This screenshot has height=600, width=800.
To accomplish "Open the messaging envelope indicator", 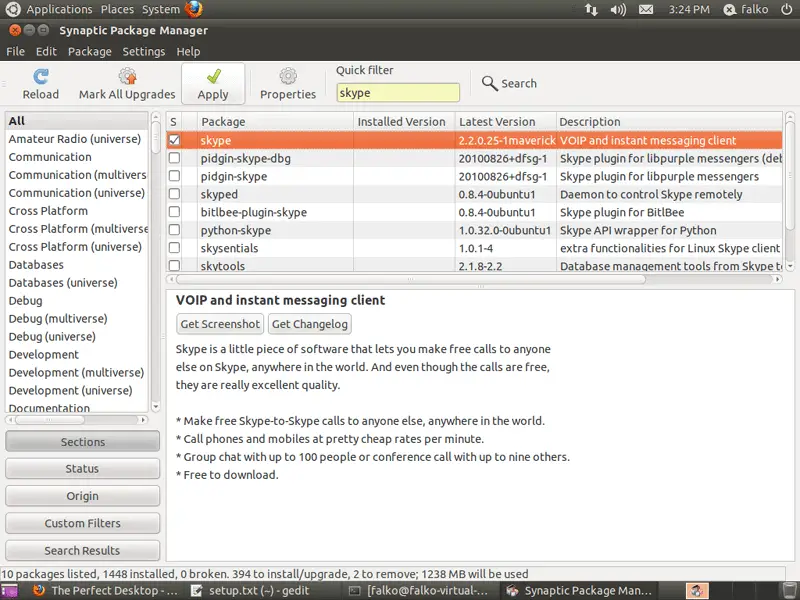I will (x=646, y=10).
